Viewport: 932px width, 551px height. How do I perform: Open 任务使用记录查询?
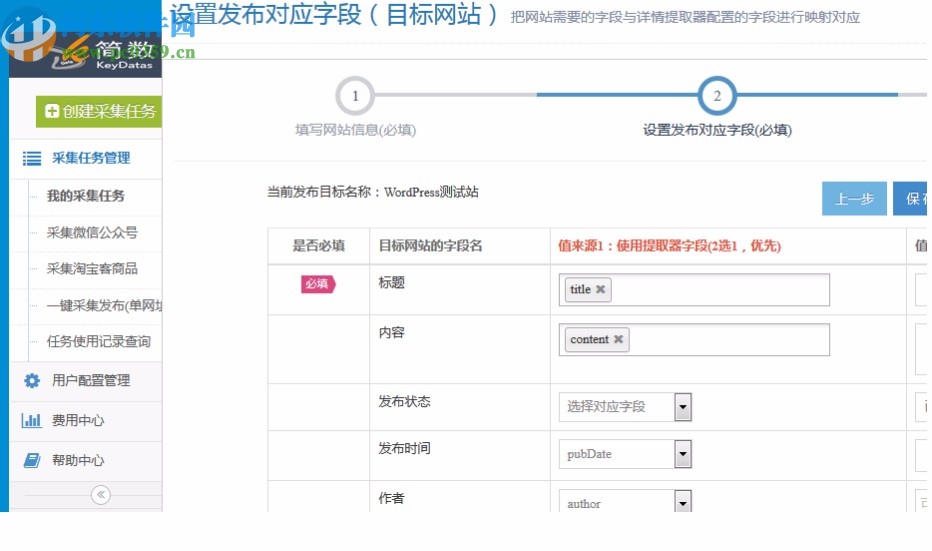99,342
